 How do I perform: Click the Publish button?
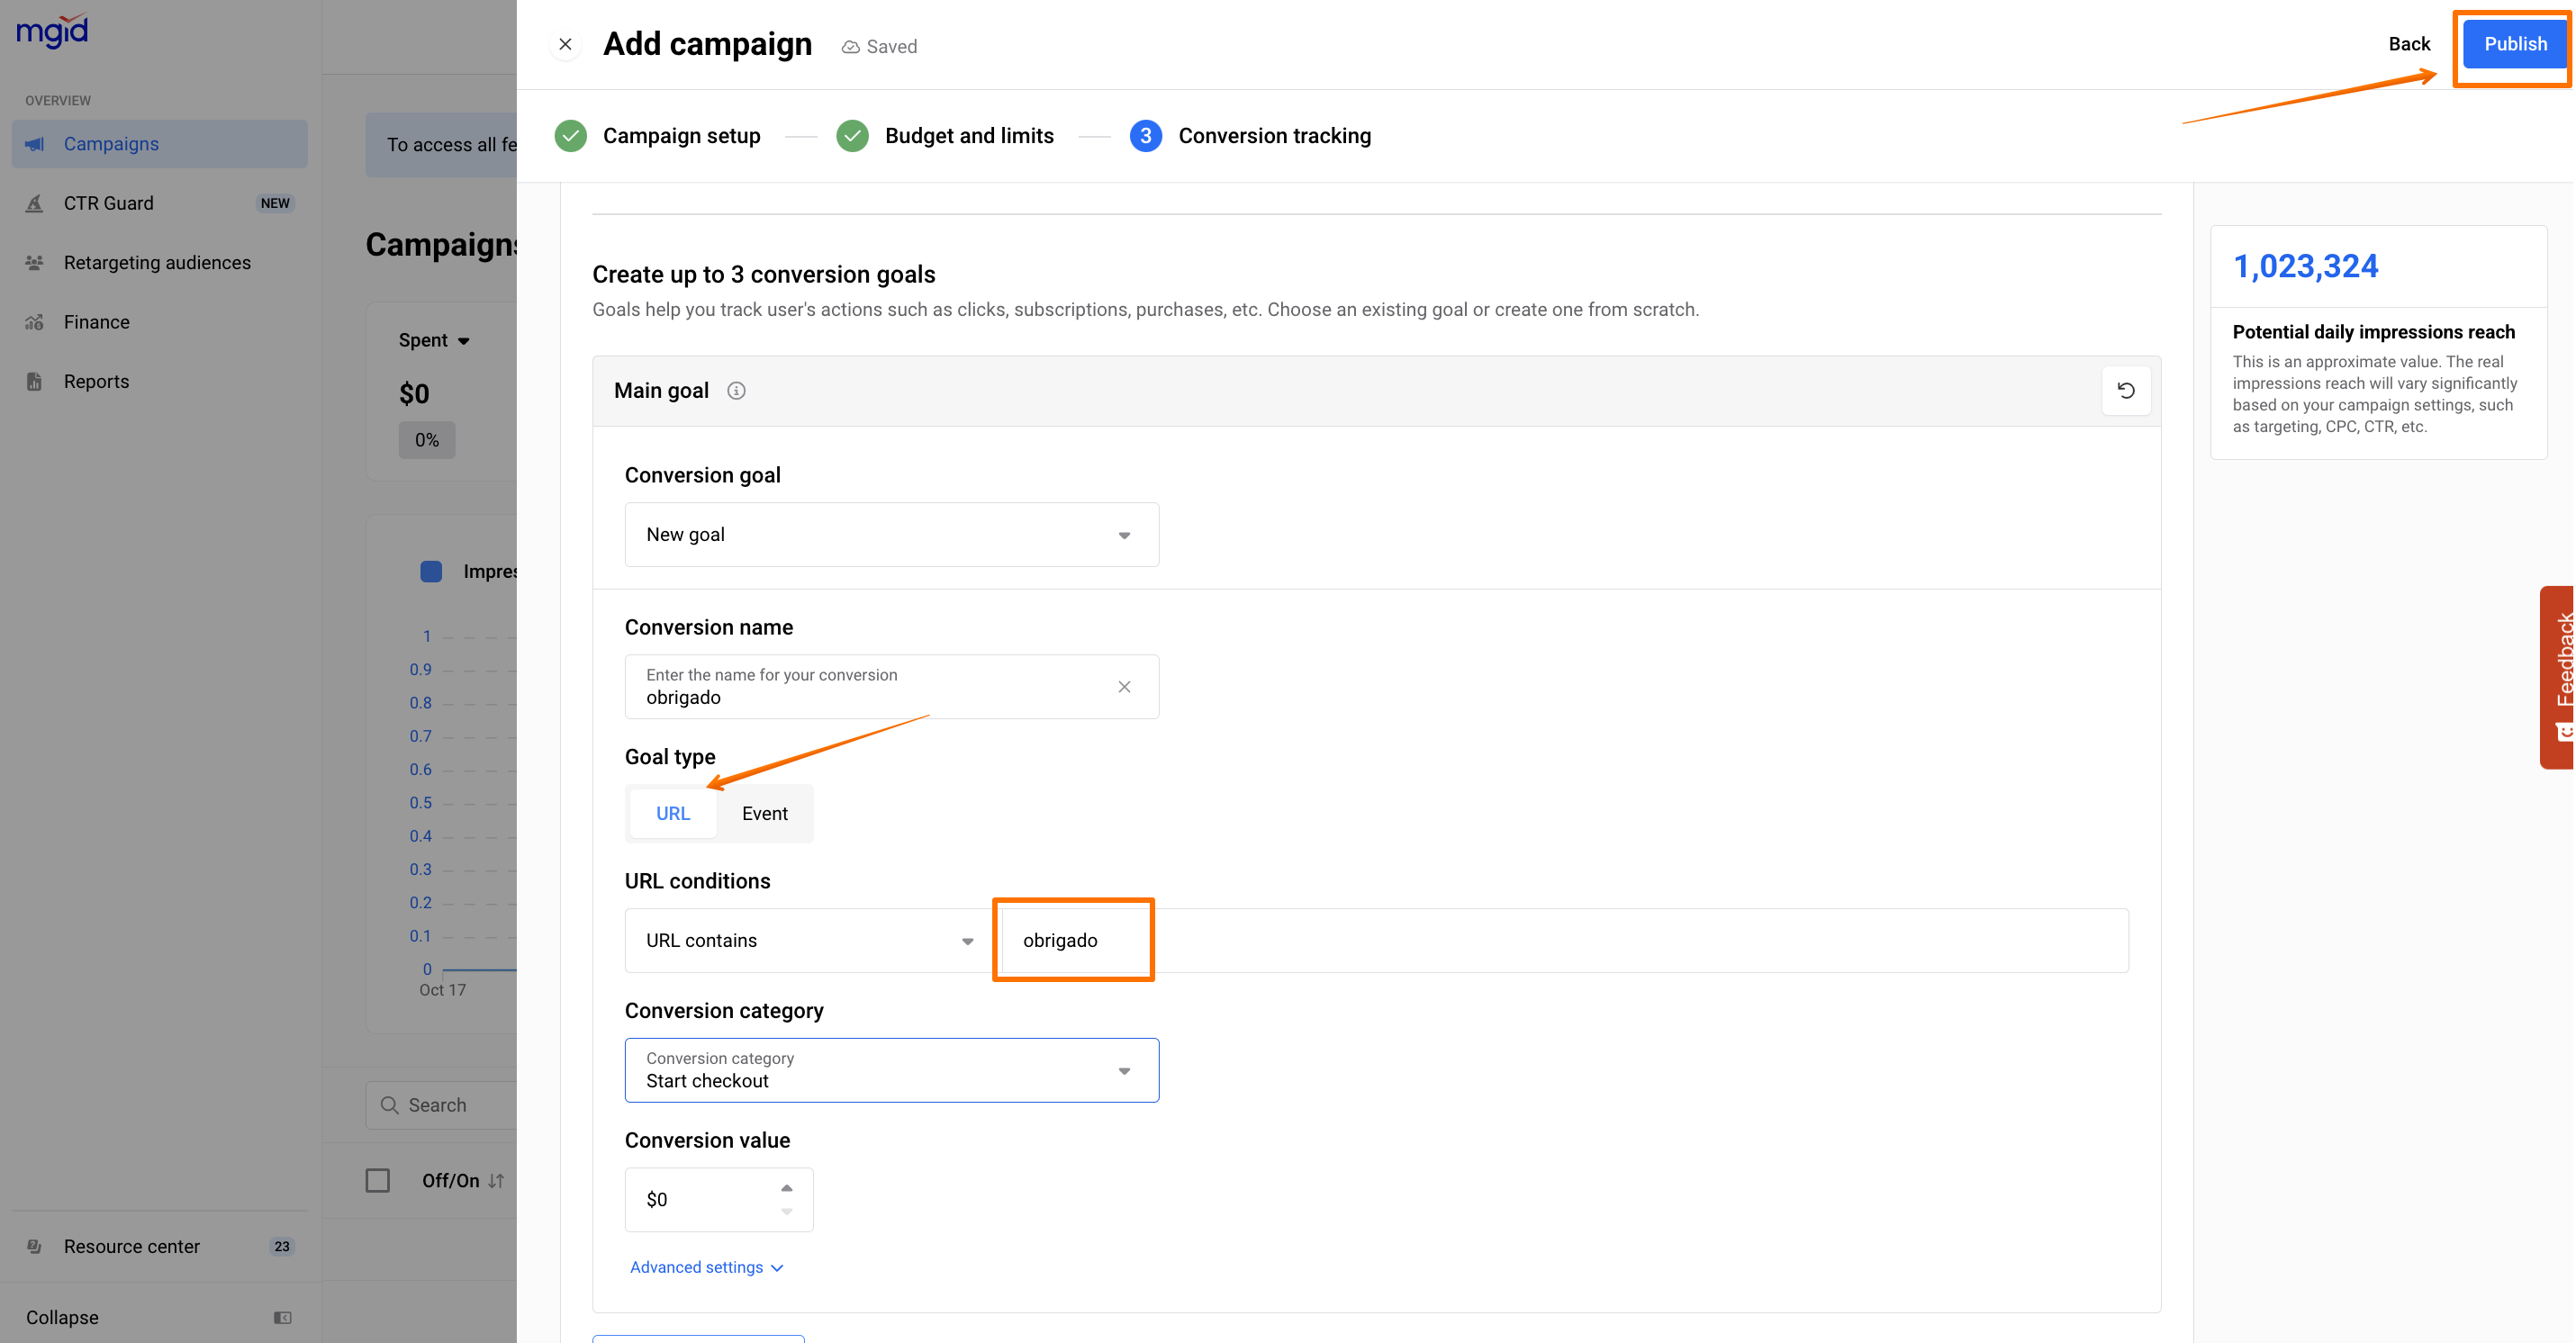[2514, 44]
